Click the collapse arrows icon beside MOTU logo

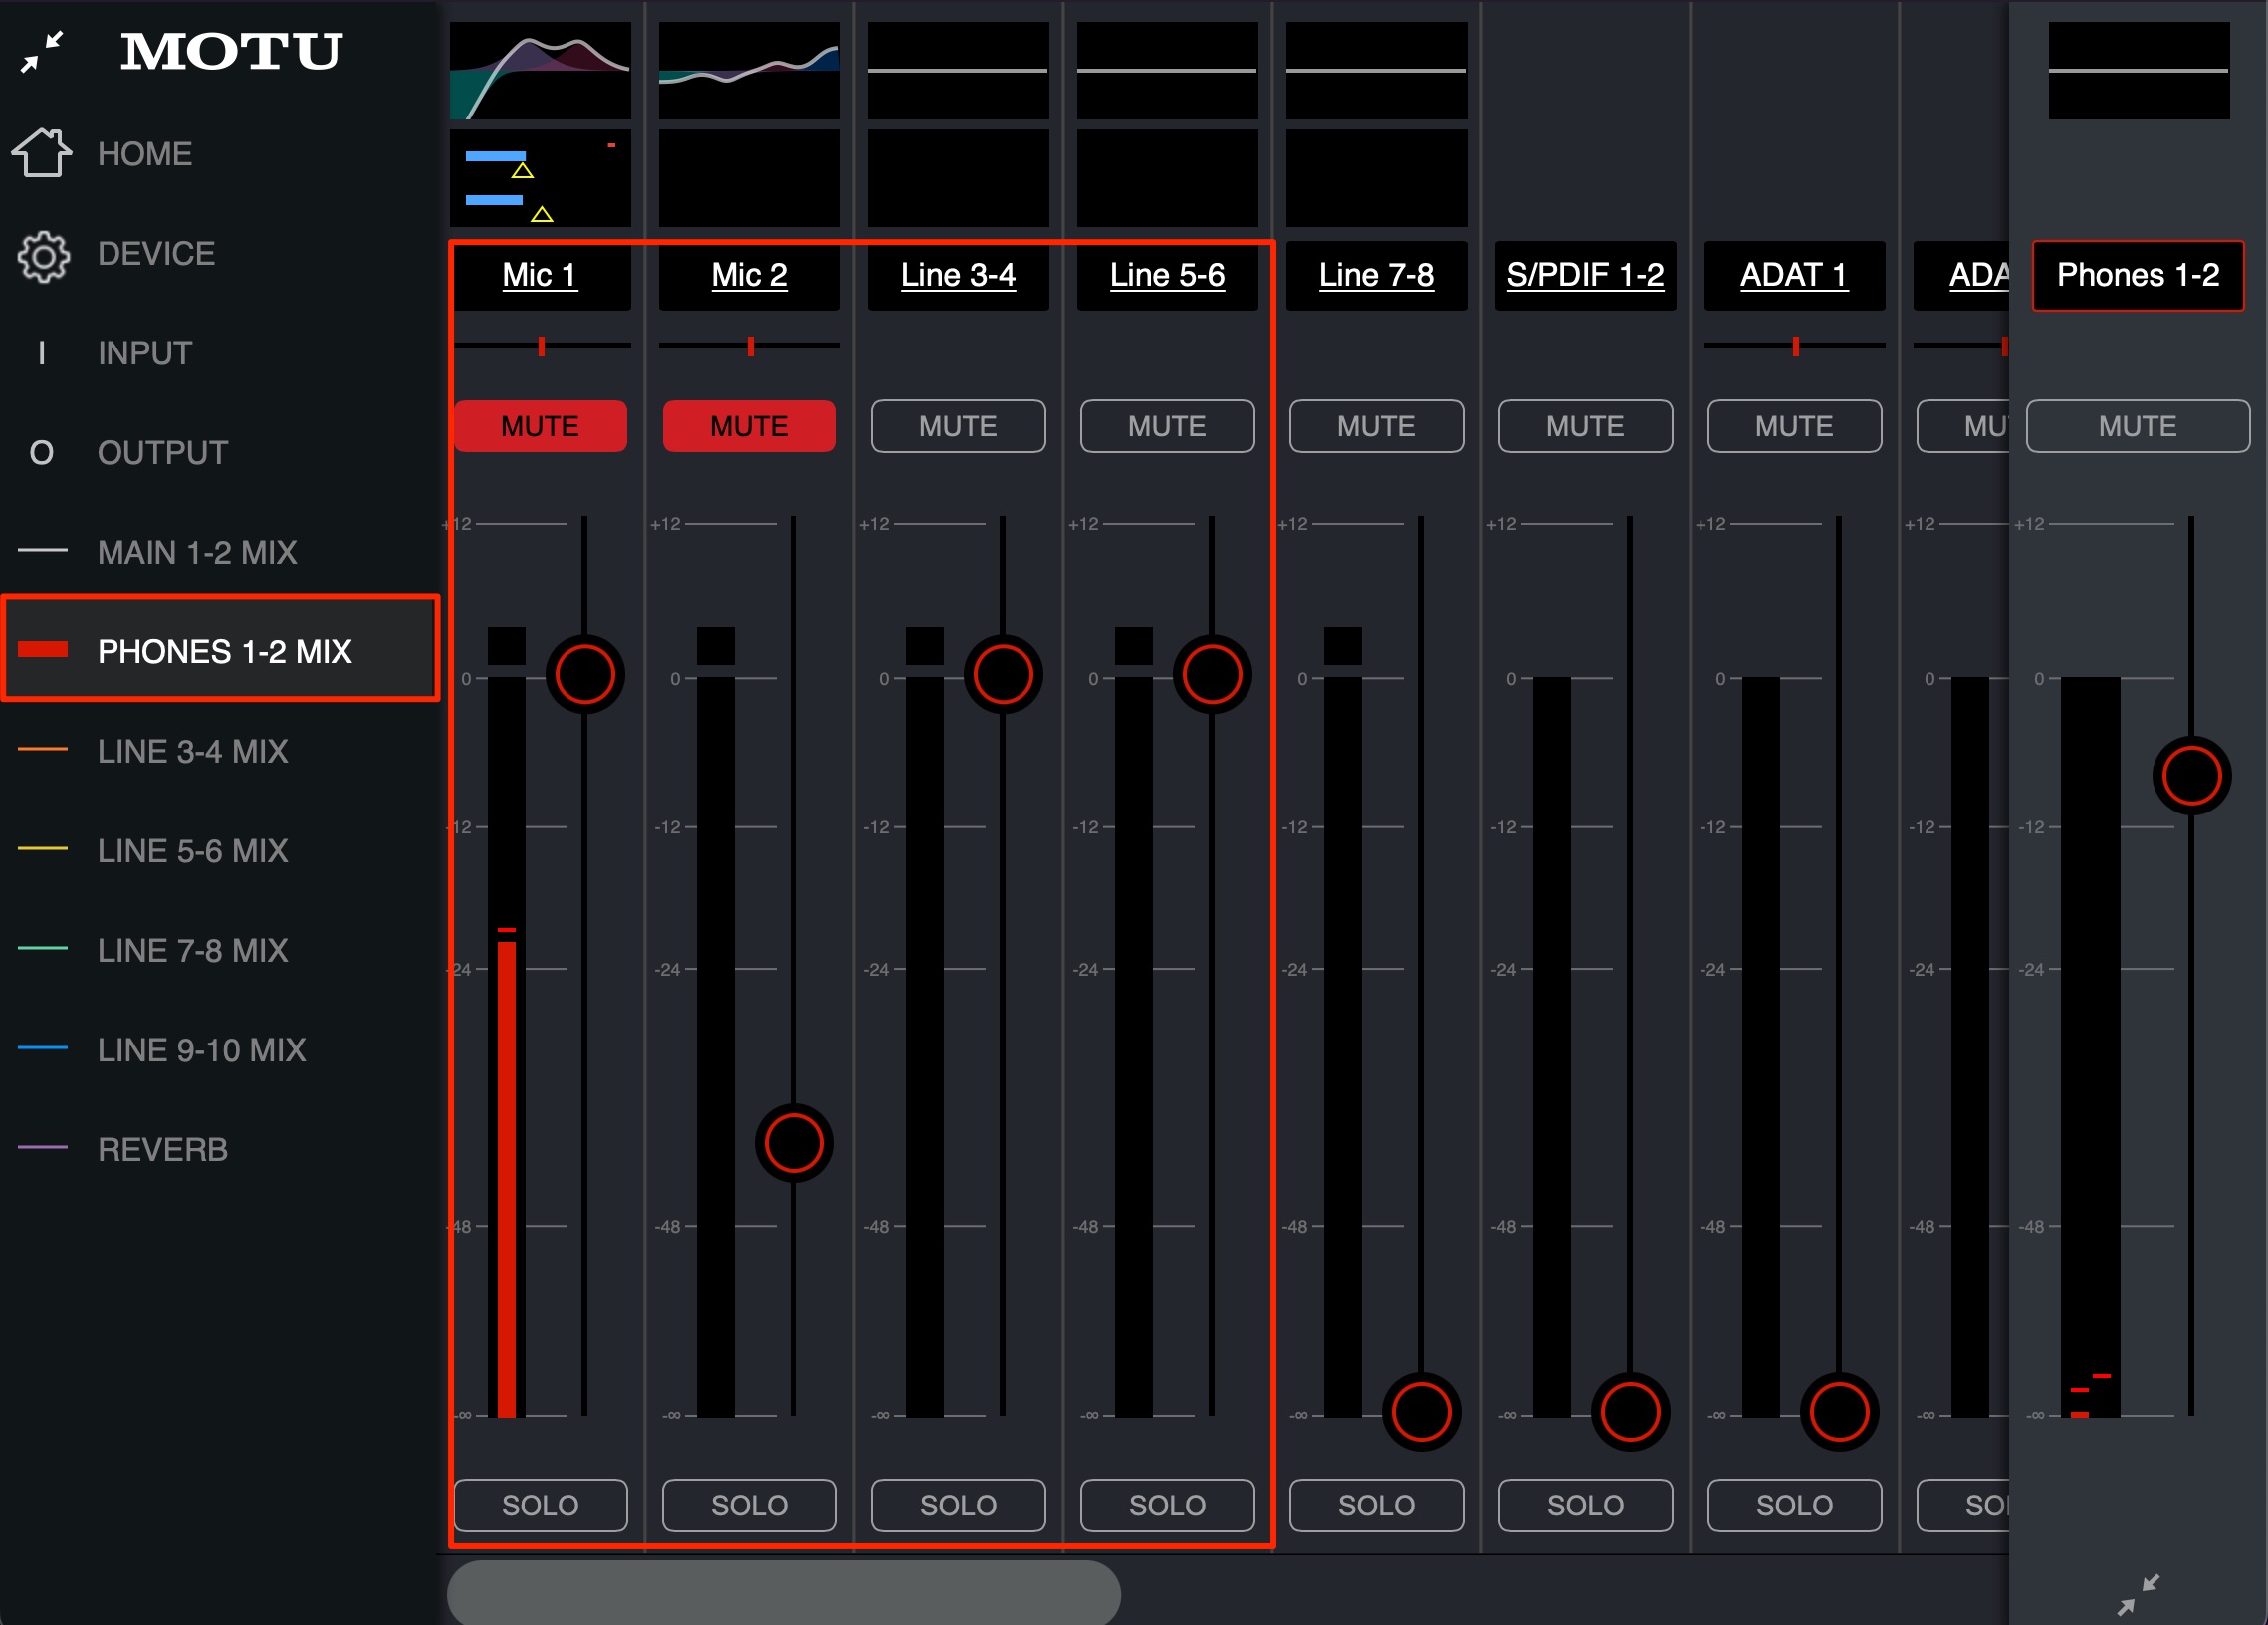[42, 51]
